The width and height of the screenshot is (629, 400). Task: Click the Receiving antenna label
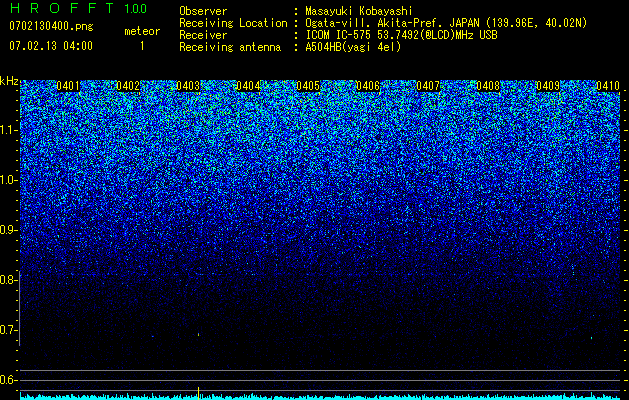[230, 47]
